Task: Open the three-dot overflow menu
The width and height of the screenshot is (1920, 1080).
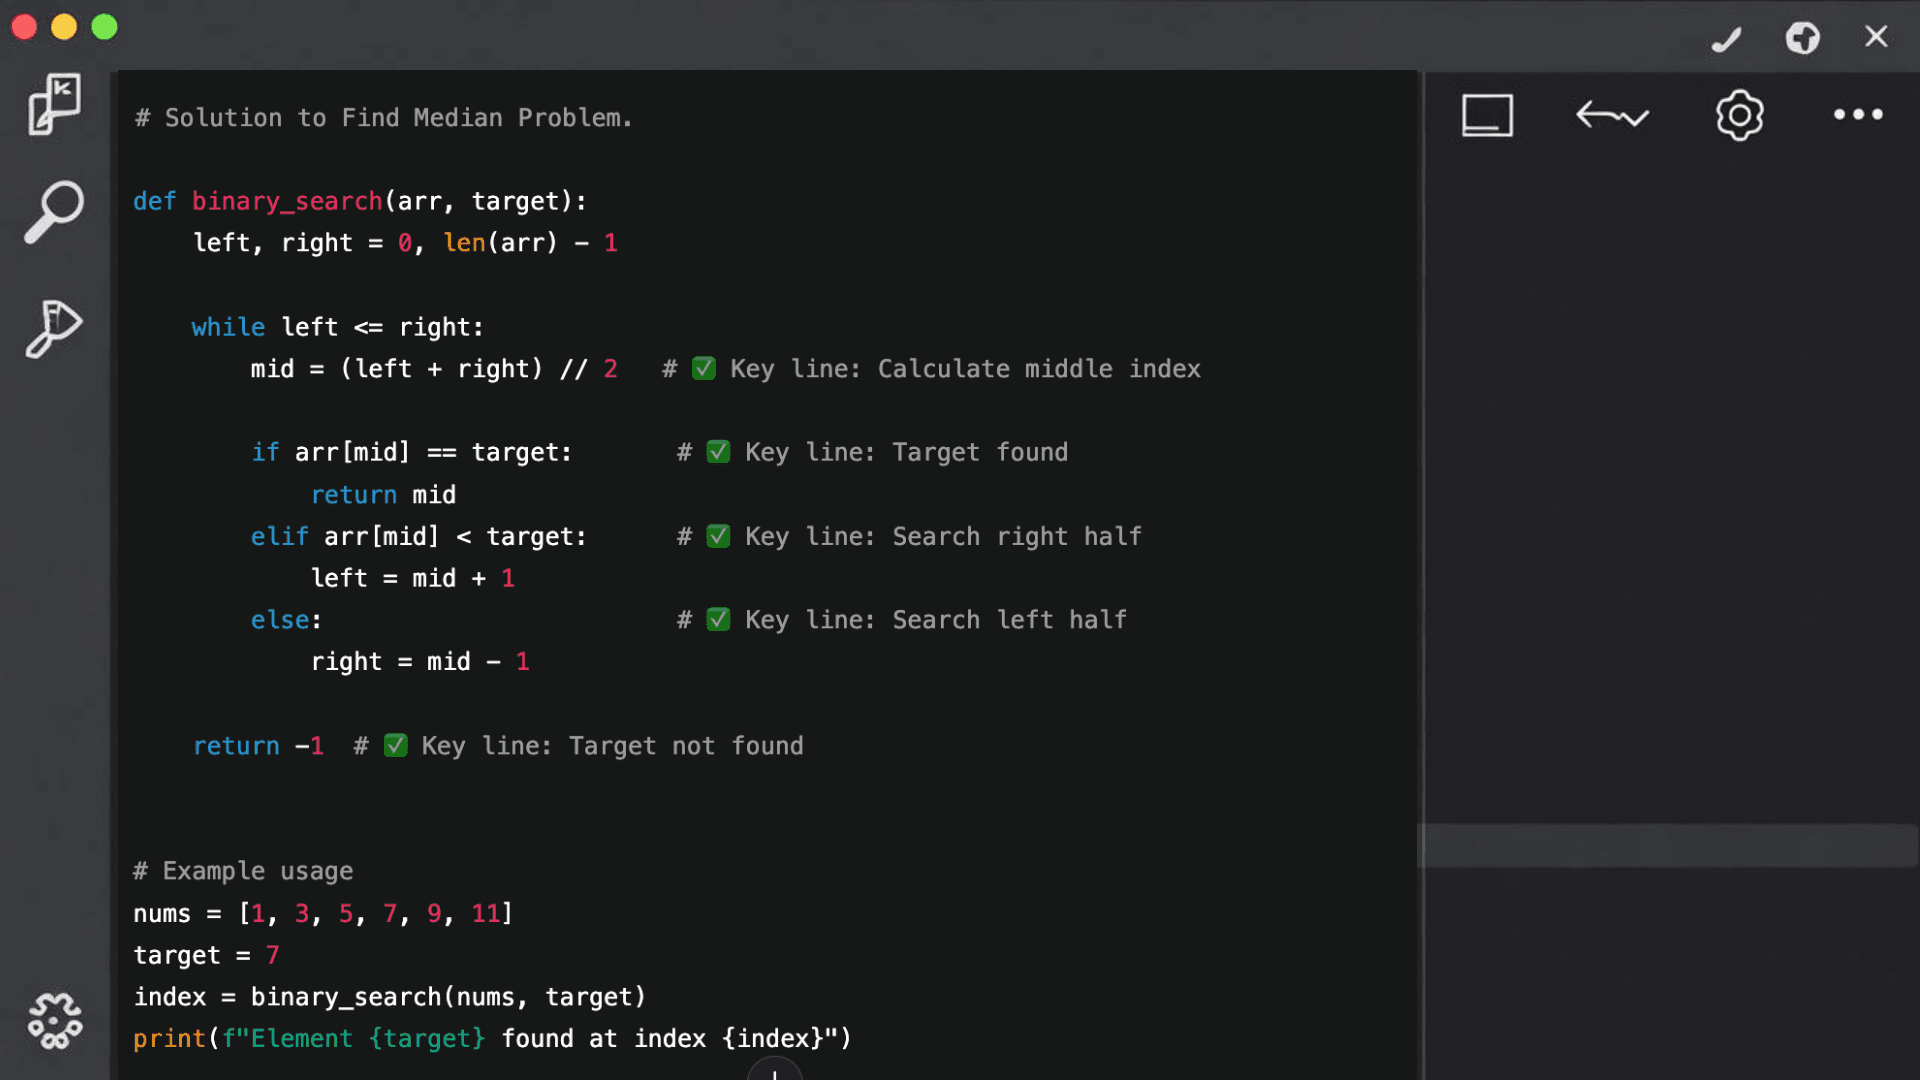Action: pyautogui.click(x=1857, y=115)
